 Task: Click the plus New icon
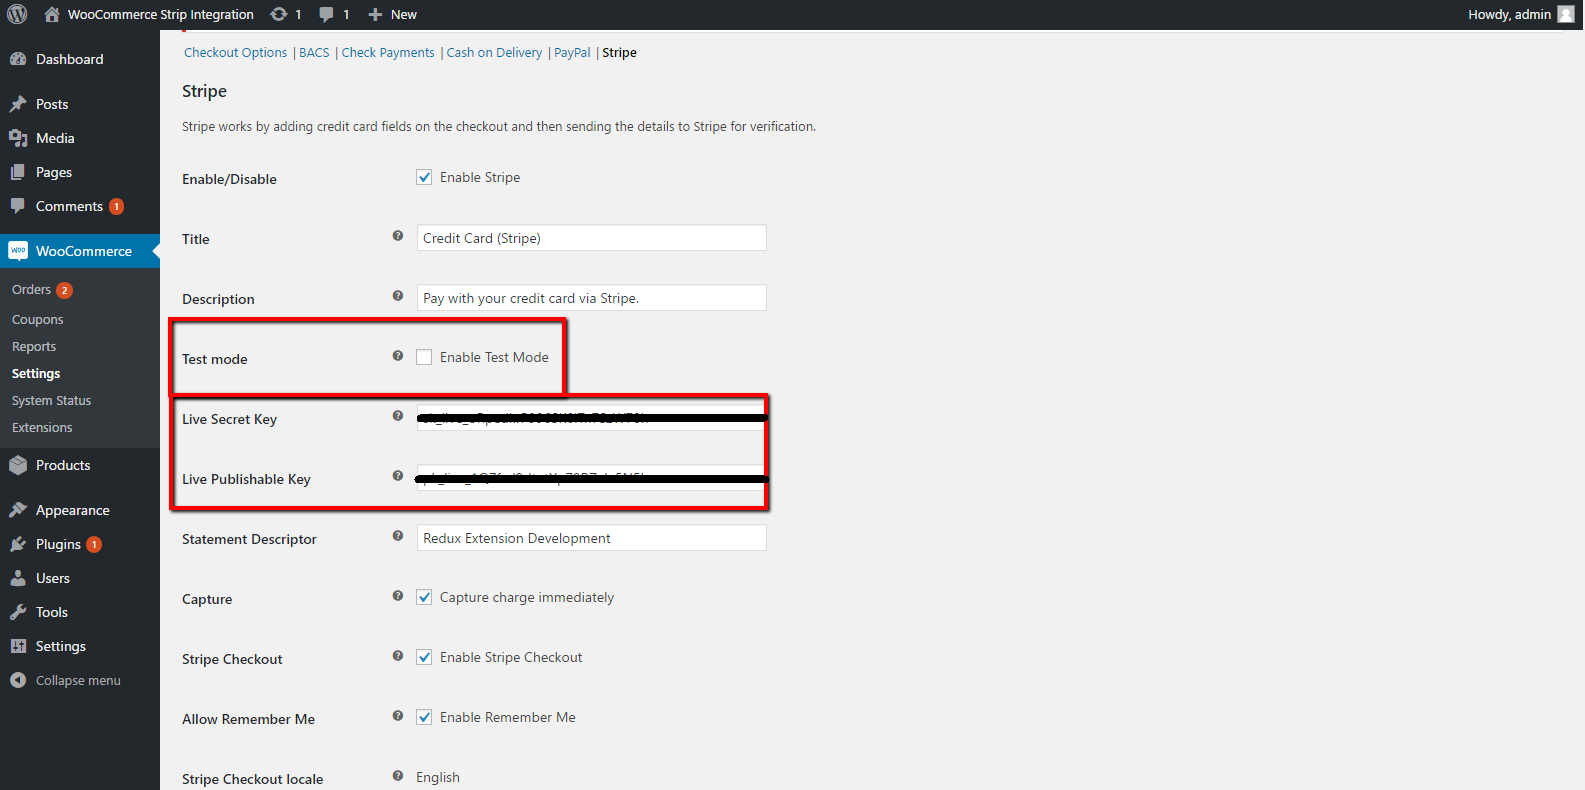tap(375, 14)
